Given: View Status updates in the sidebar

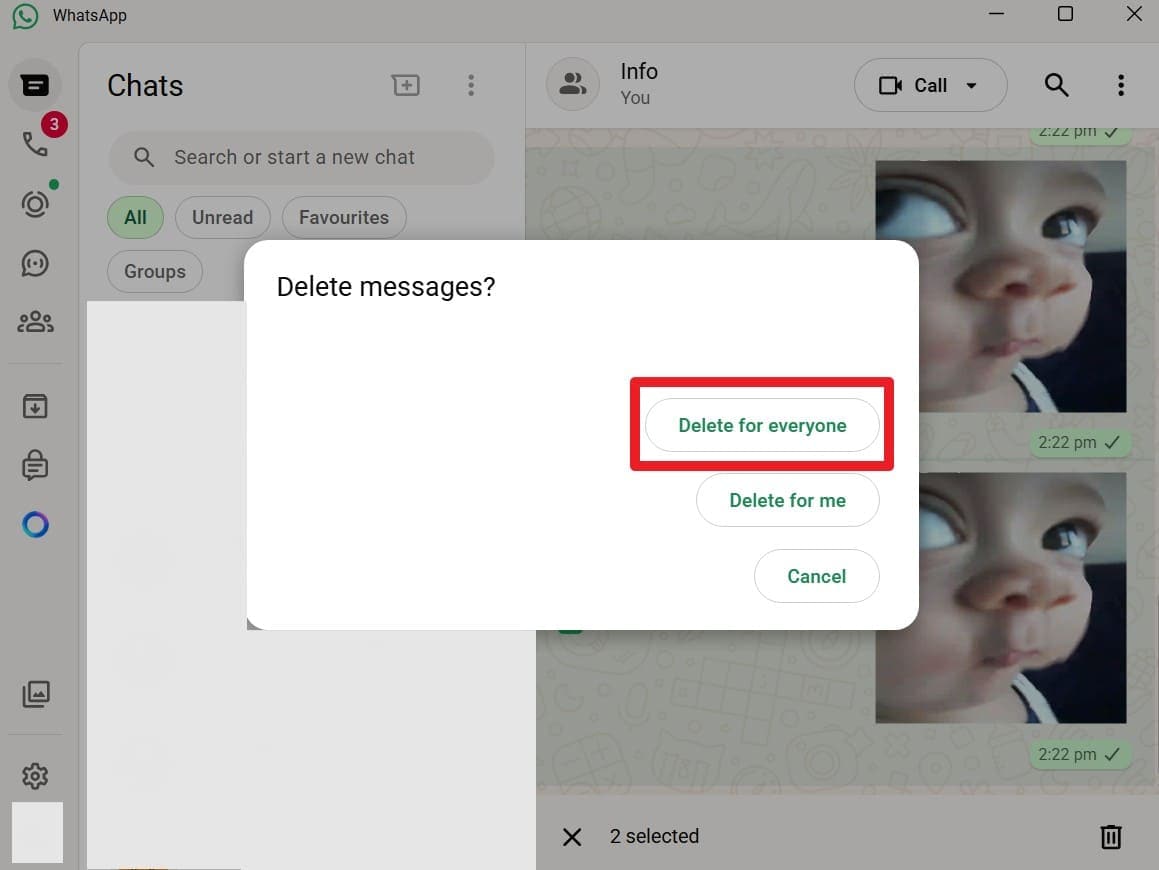Looking at the screenshot, I should (x=35, y=203).
